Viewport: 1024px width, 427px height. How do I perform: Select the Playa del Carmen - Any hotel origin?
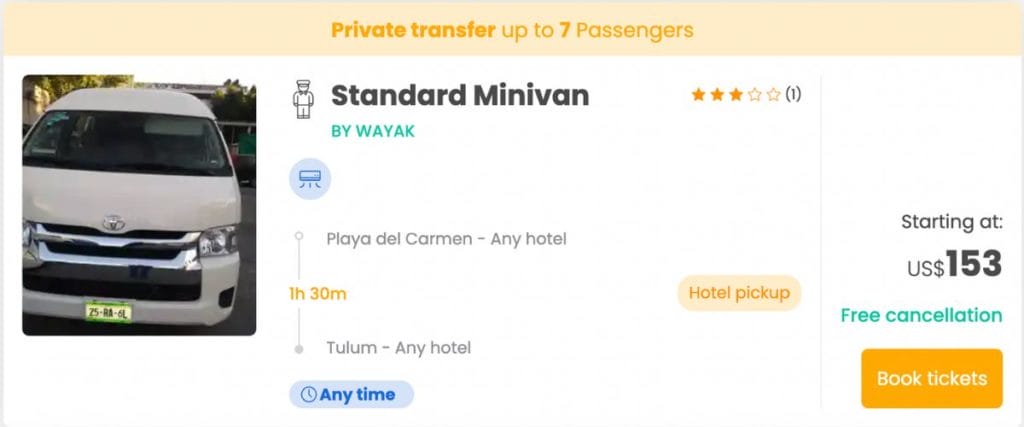click(446, 239)
